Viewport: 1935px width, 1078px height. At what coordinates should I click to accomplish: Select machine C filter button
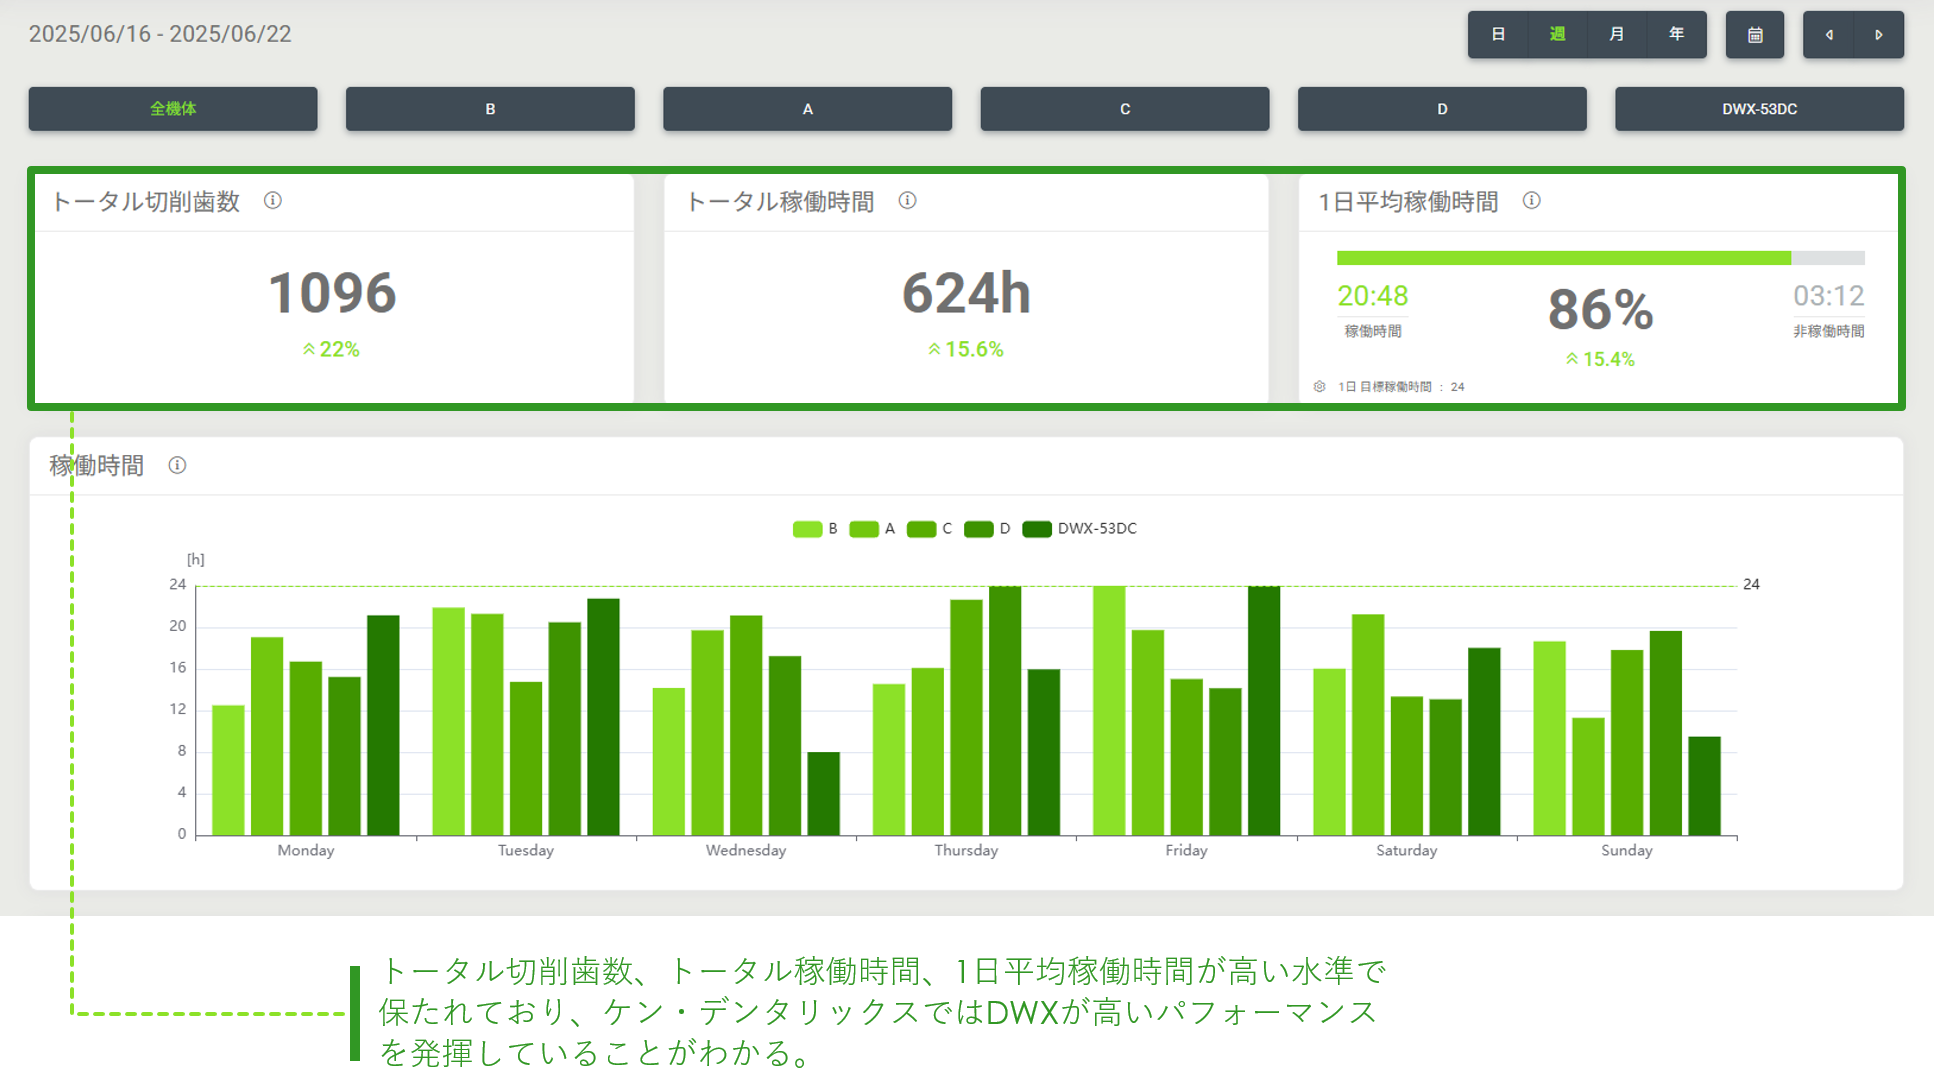coord(1124,109)
